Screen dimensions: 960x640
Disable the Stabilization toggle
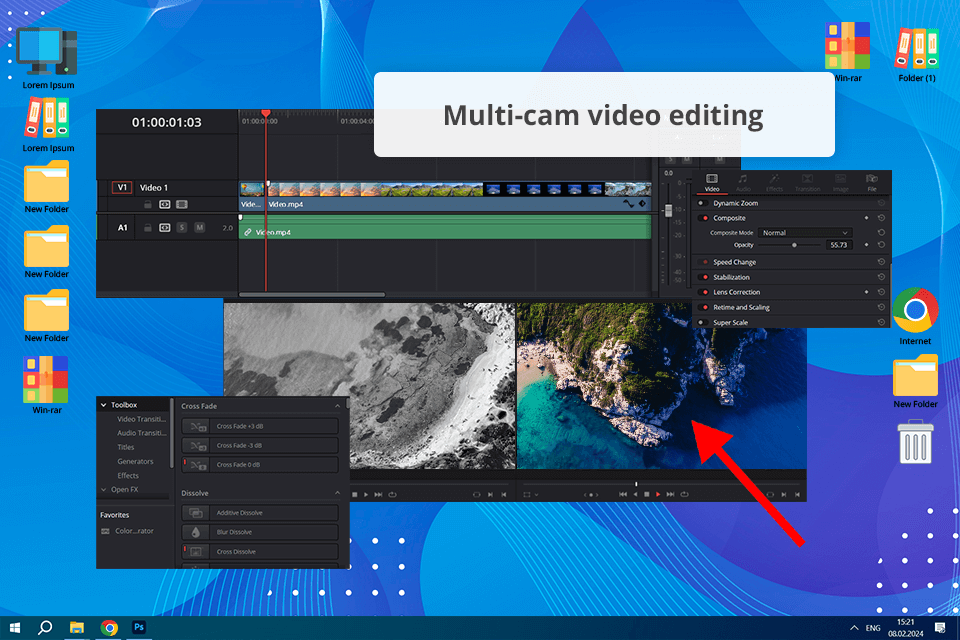(x=703, y=277)
